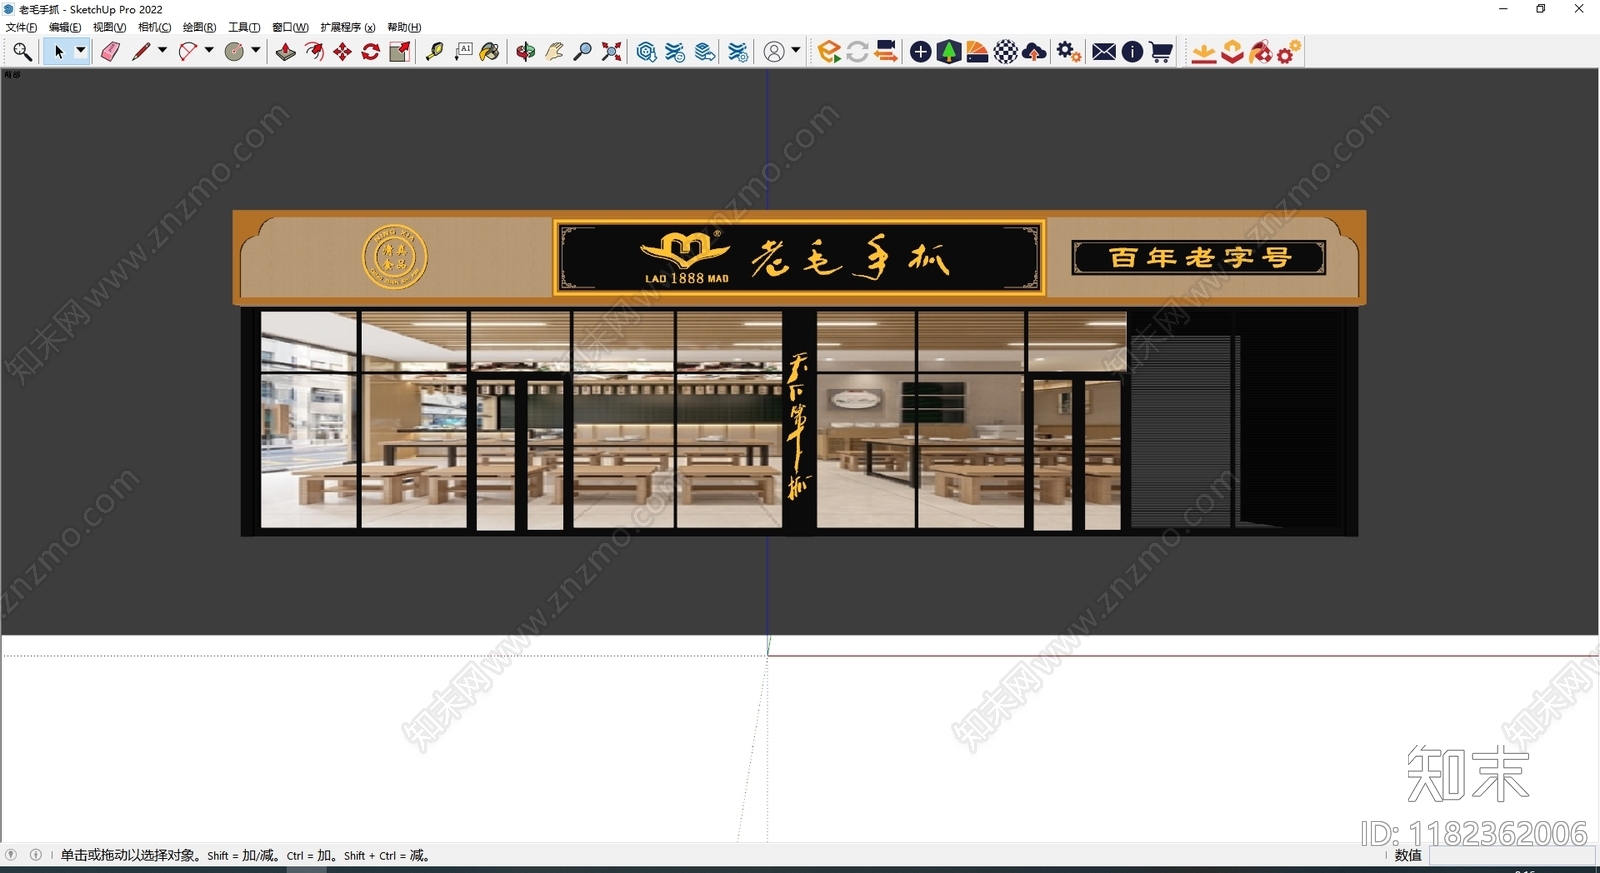Viewport: 1600px width, 873px height.
Task: Select the Tape Measure tool
Action: 435,52
